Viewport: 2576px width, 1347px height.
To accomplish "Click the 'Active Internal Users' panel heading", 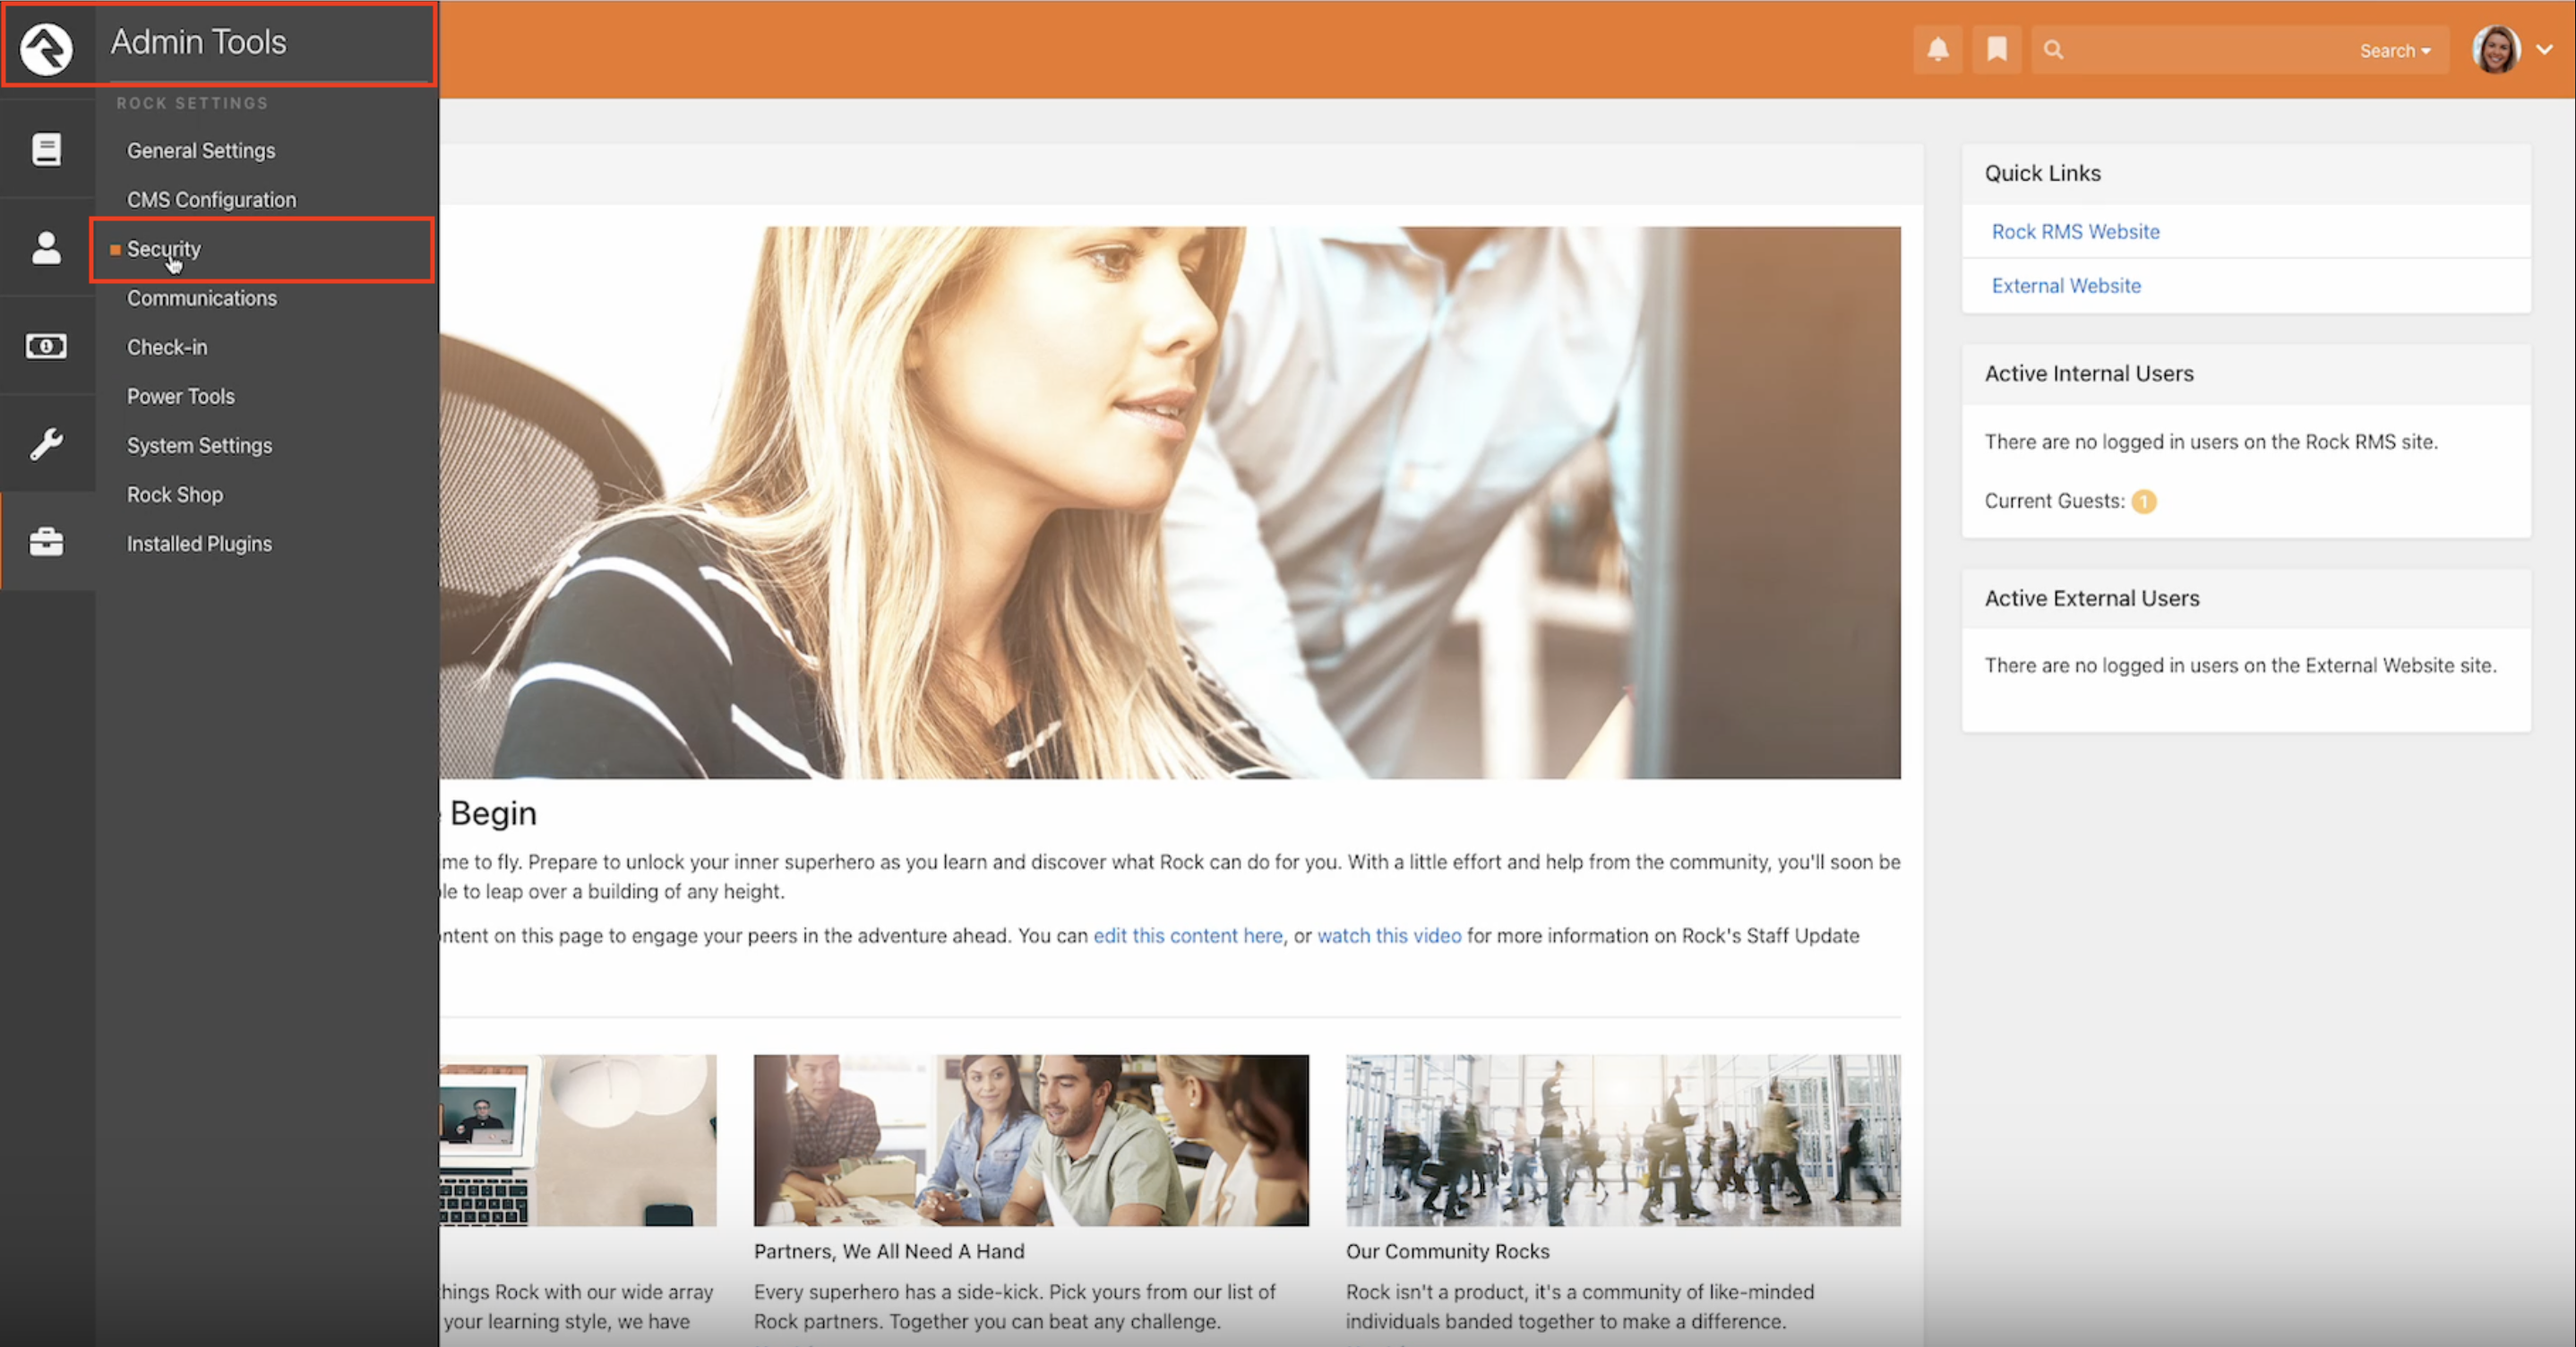I will click(x=2089, y=373).
